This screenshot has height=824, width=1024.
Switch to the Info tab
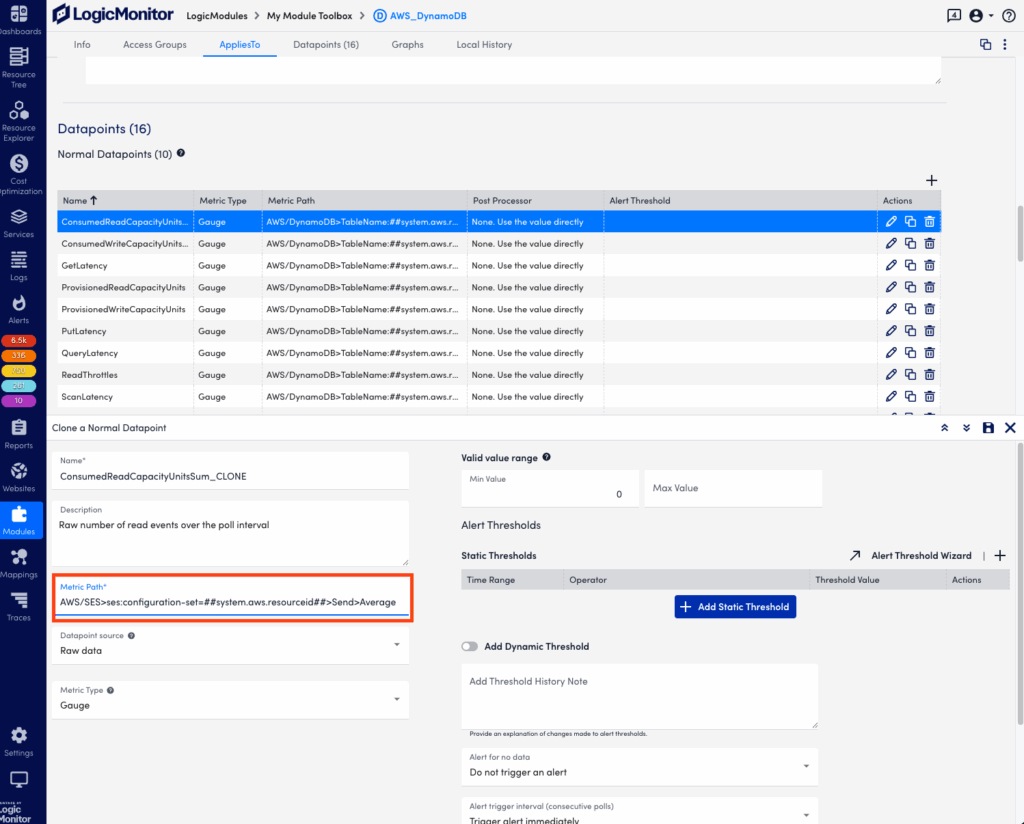(82, 44)
